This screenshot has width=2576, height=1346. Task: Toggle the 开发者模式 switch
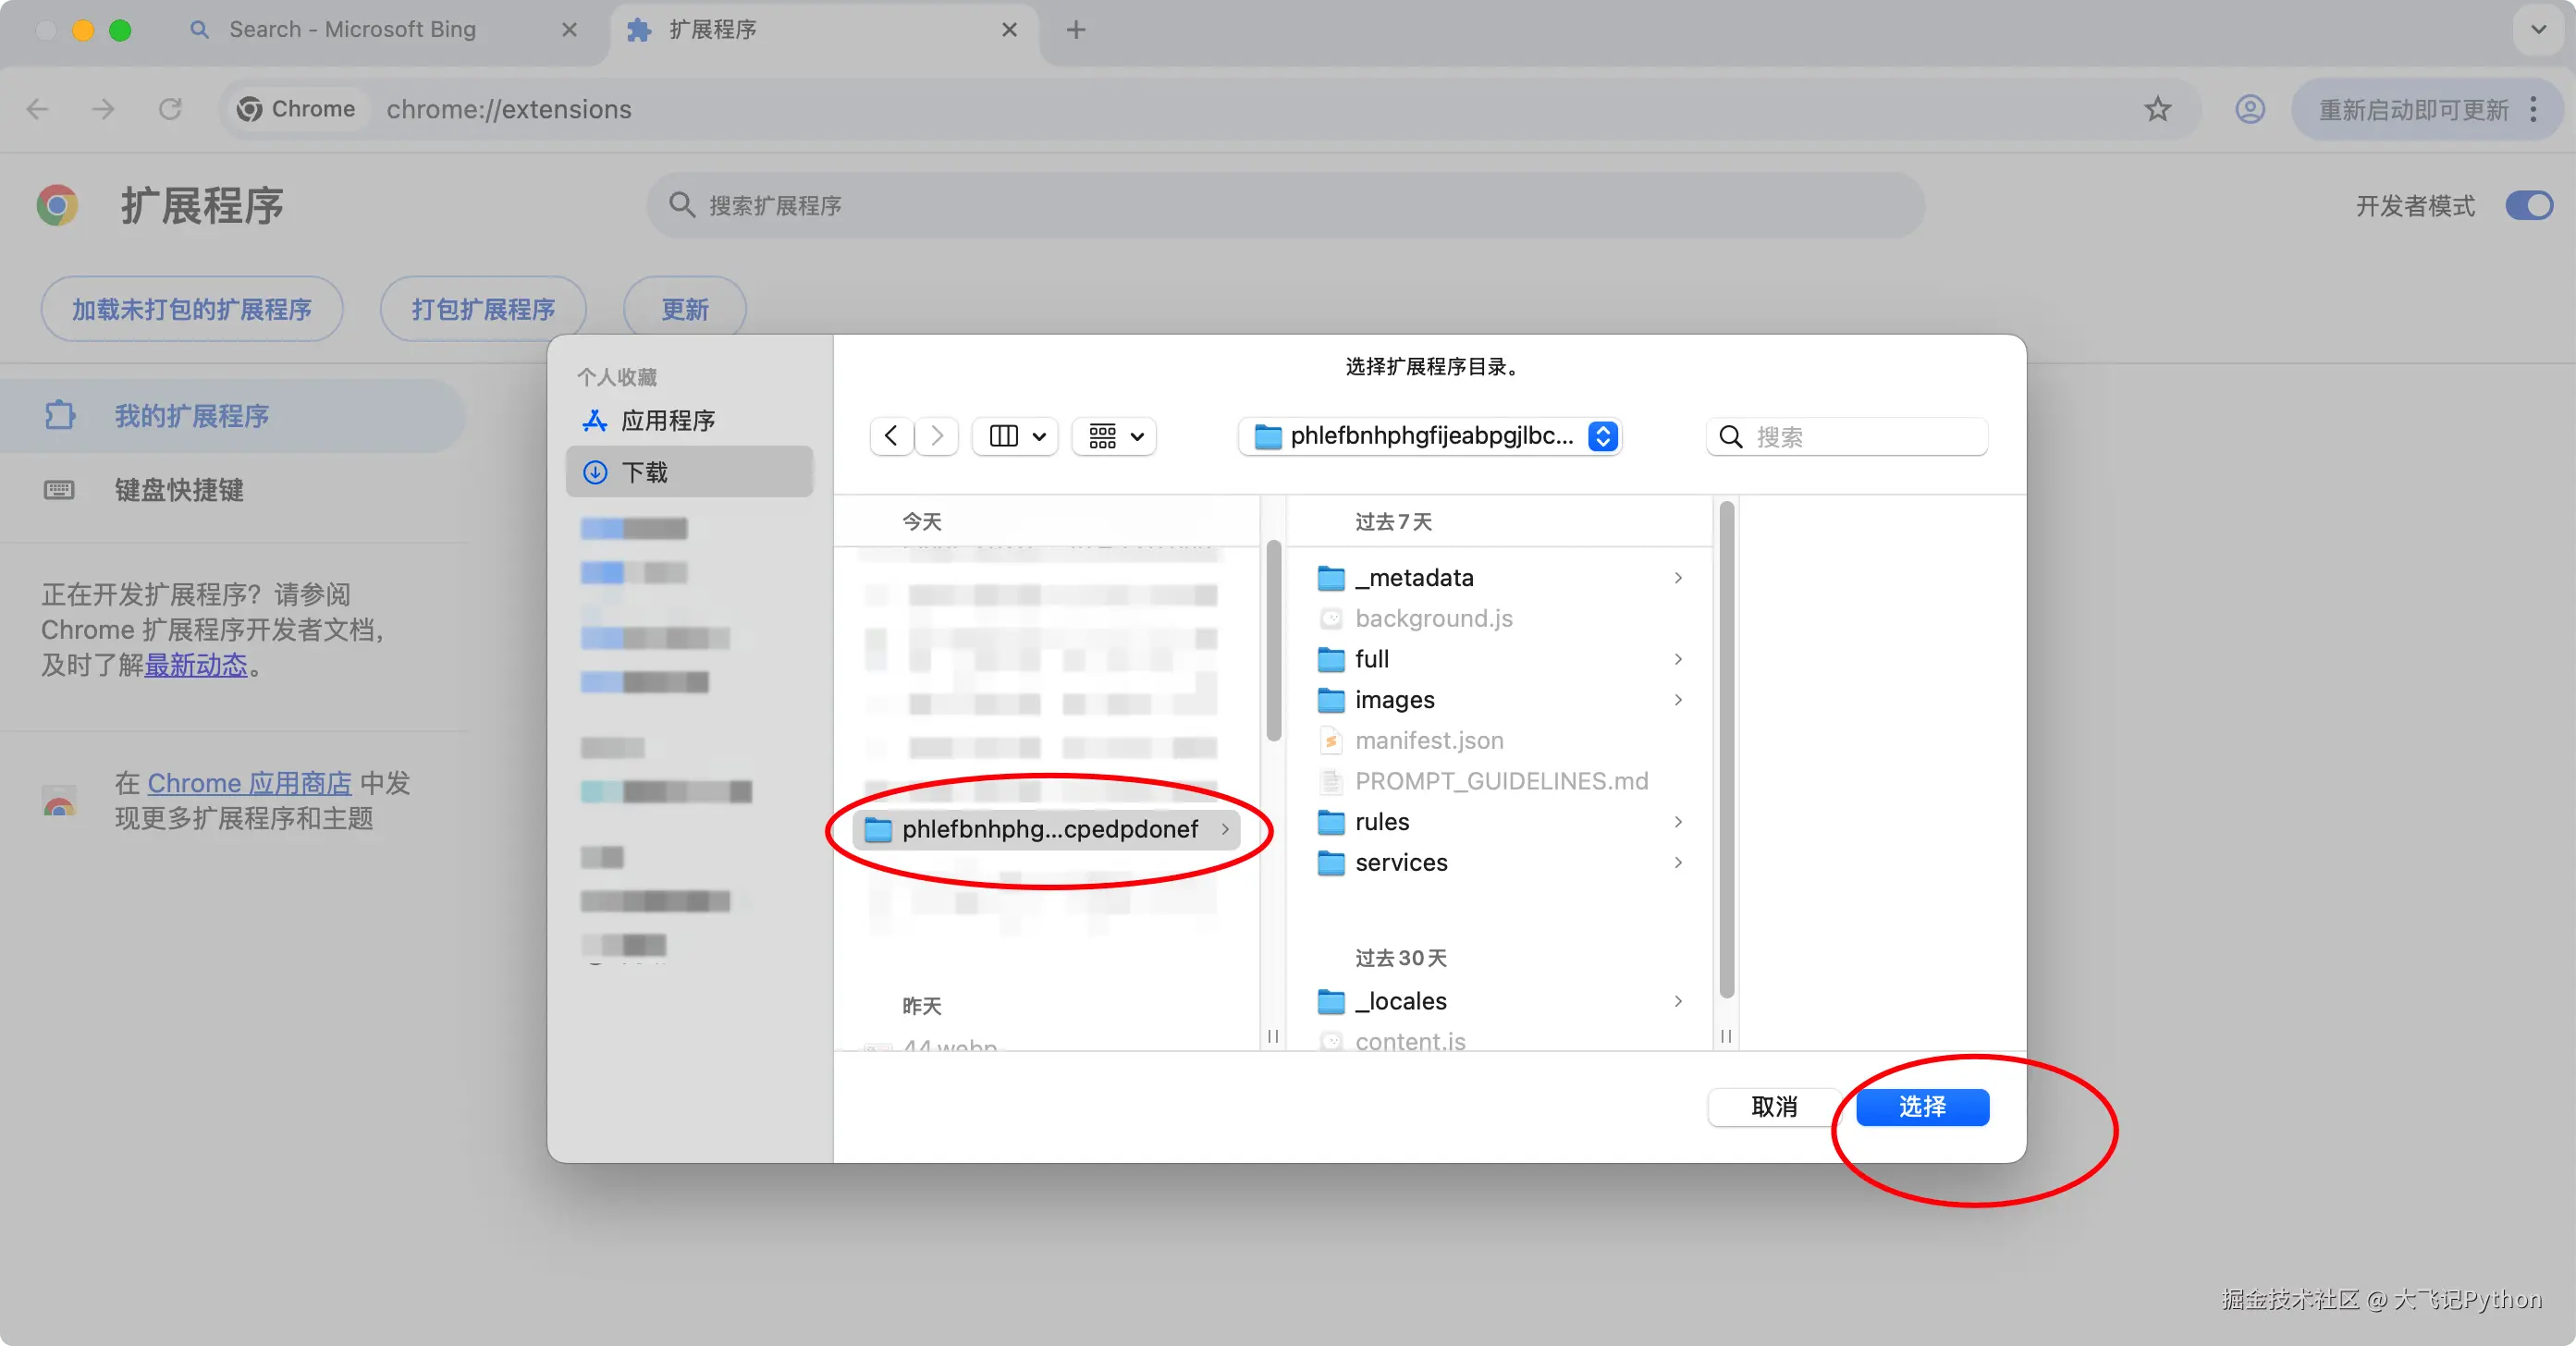point(2528,205)
